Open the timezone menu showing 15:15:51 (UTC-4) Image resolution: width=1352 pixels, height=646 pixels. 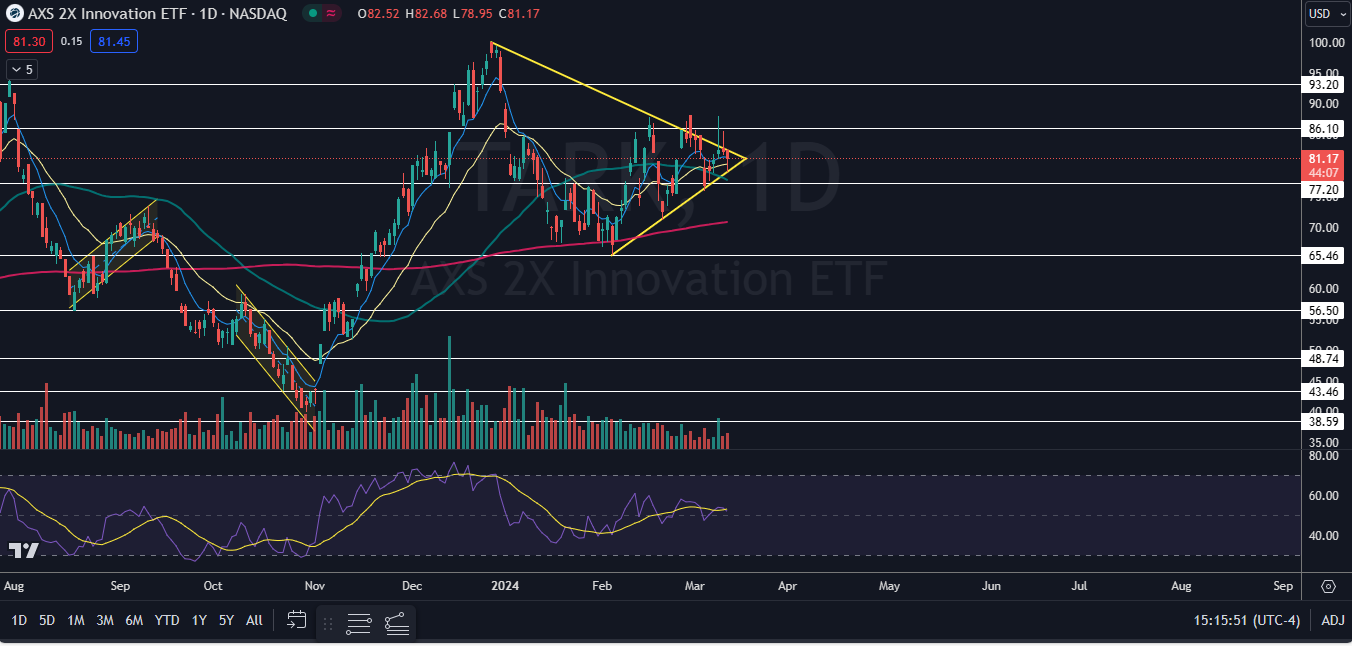[1246, 621]
